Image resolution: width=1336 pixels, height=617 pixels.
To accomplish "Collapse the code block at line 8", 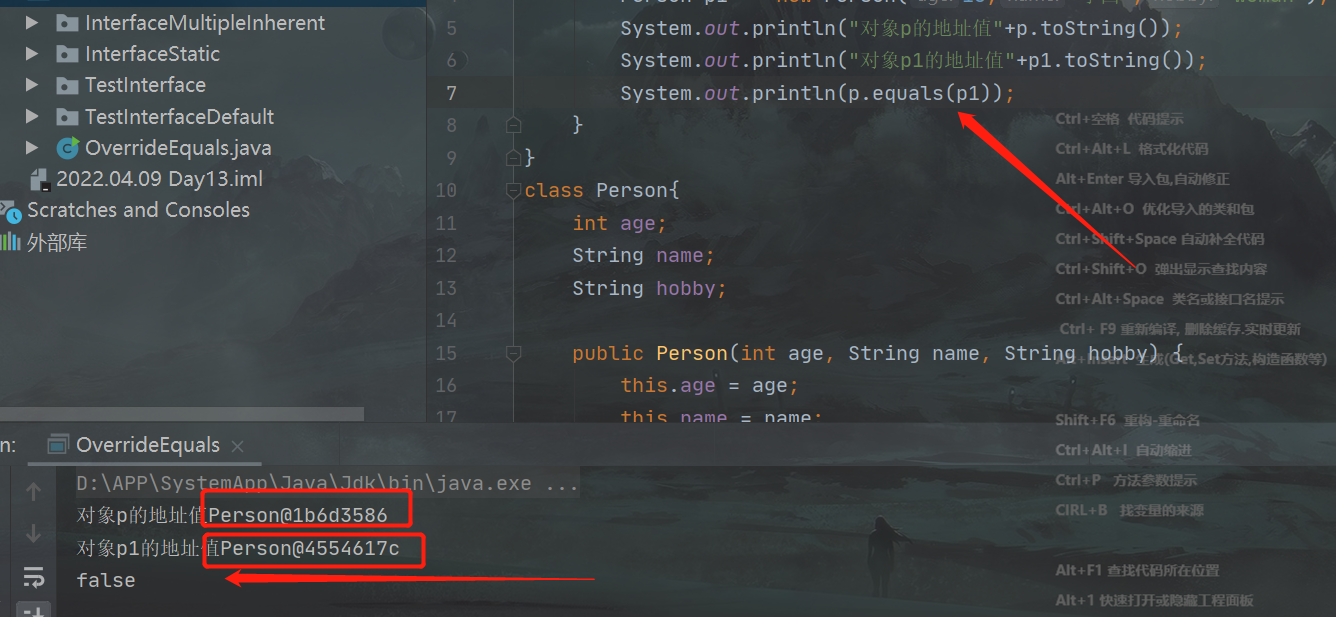I will (513, 124).
